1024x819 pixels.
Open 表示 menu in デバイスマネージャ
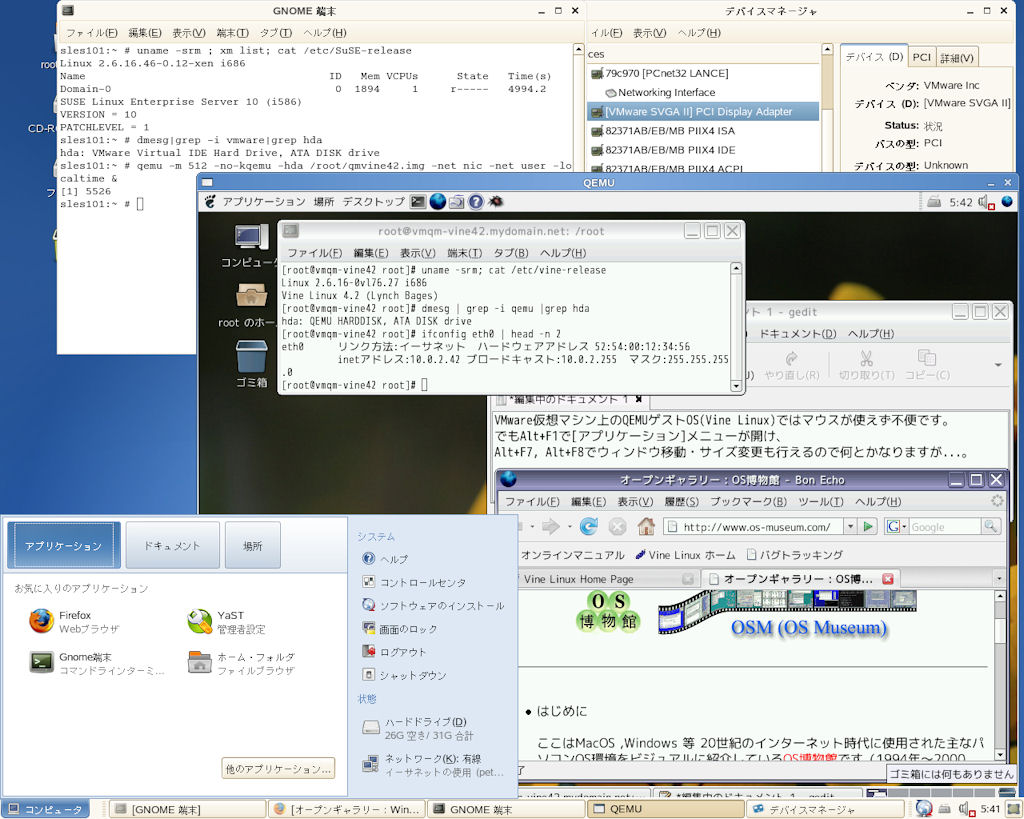coord(650,33)
